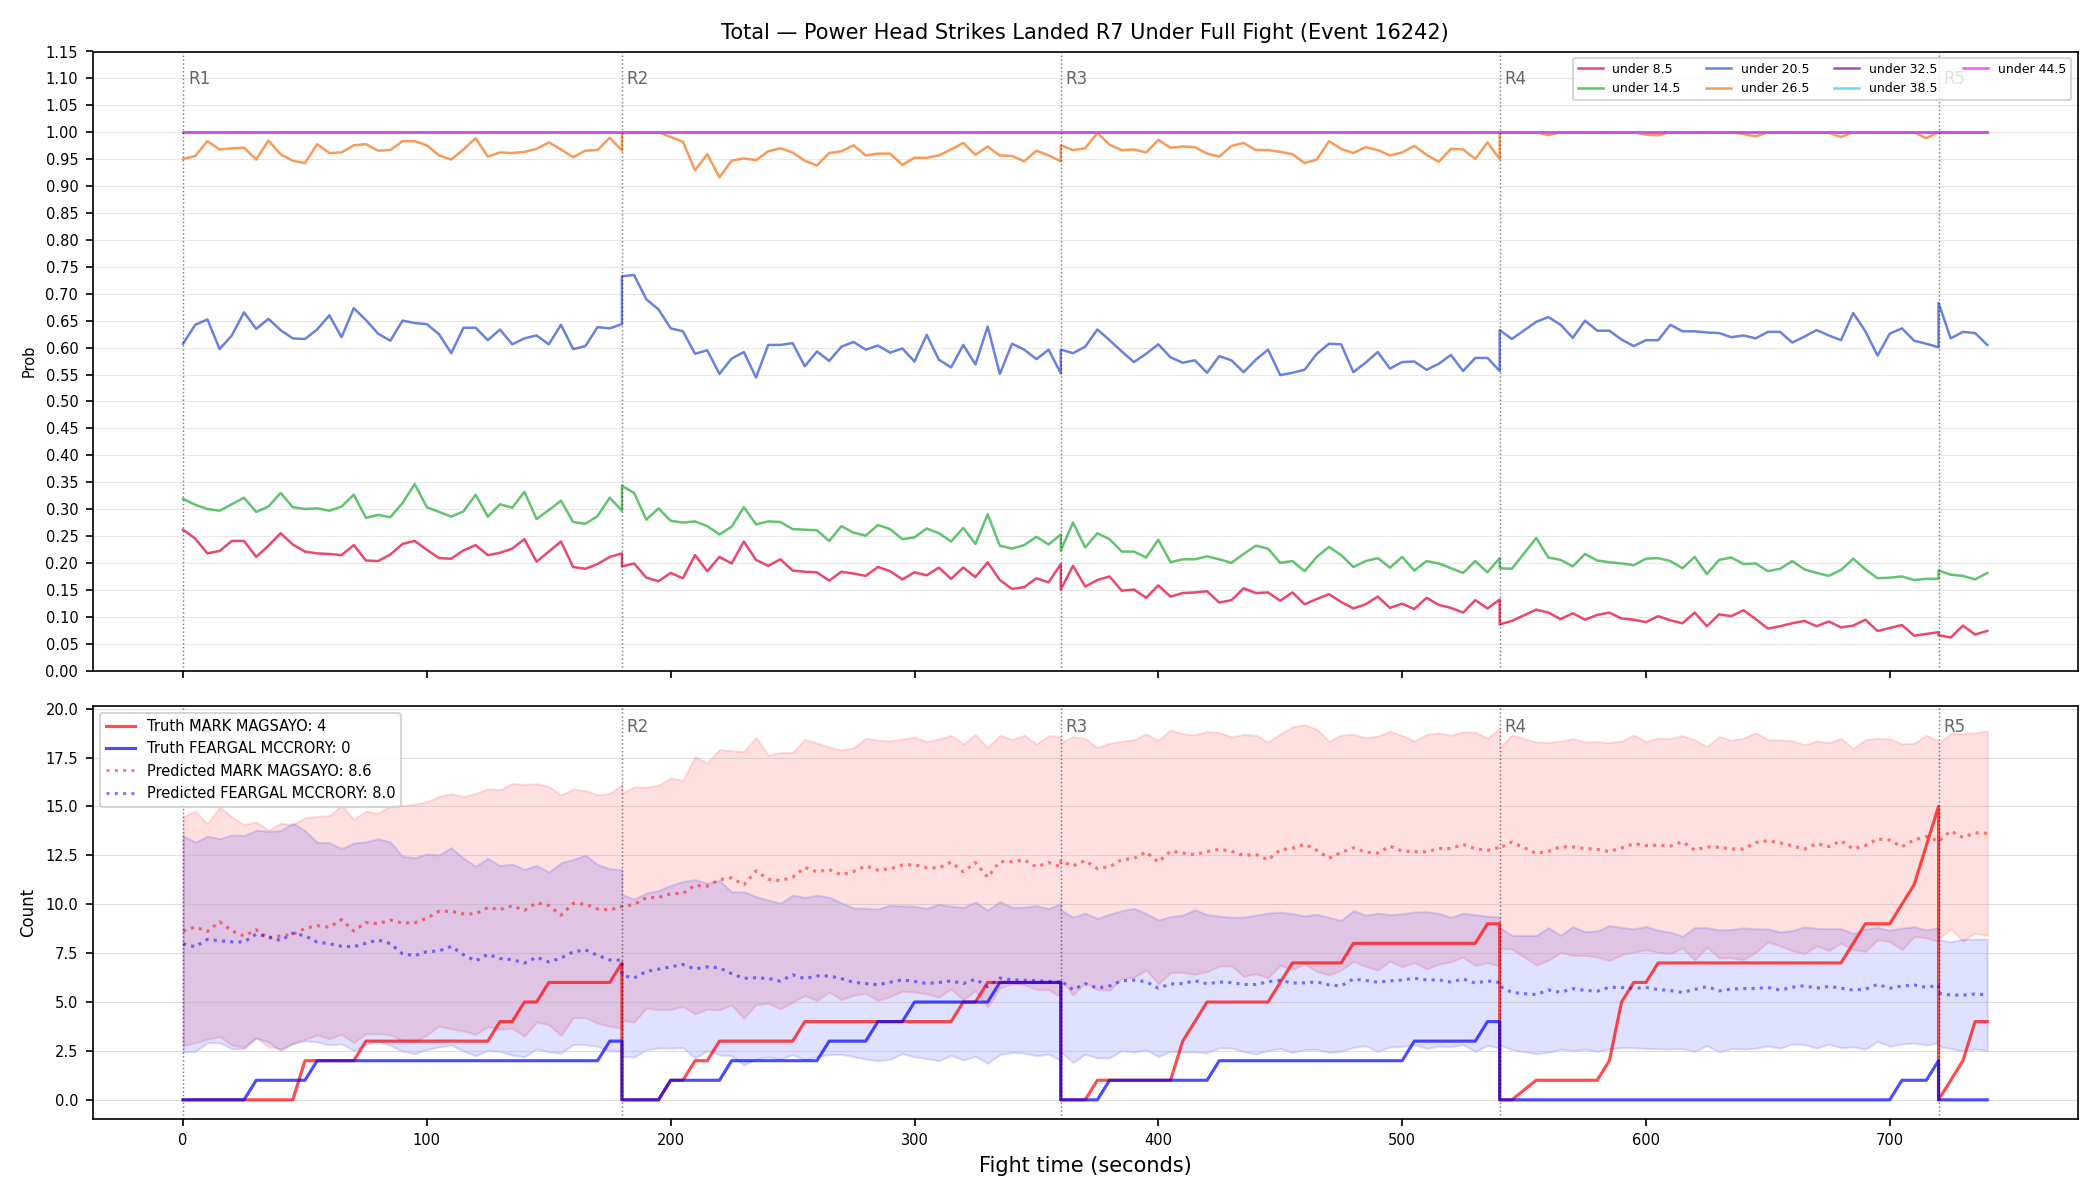Select the 'under 26.5' legend entry
This screenshot has height=1200, width=2100.
(x=1758, y=88)
